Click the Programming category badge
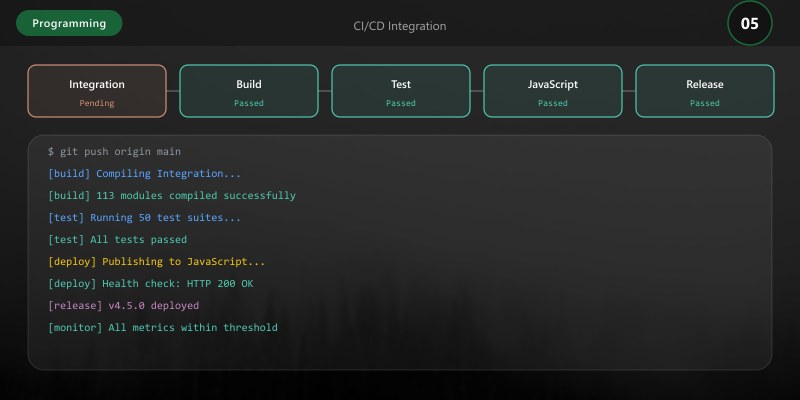The width and height of the screenshot is (800, 400). (69, 23)
